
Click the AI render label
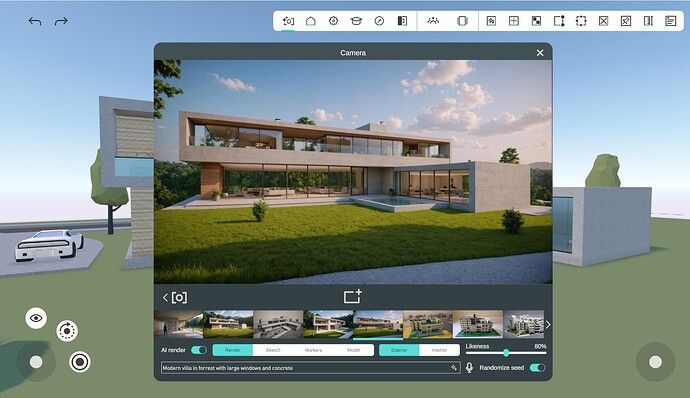pyautogui.click(x=173, y=350)
